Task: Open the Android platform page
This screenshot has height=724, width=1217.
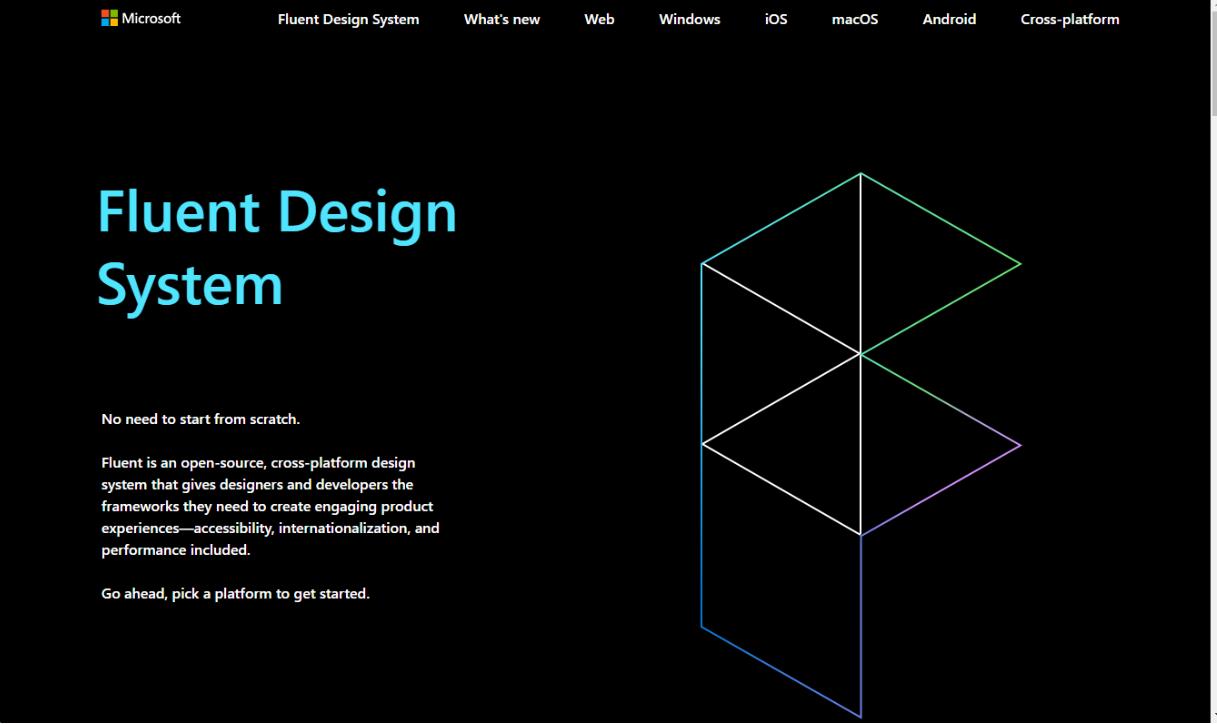Action: point(949,19)
